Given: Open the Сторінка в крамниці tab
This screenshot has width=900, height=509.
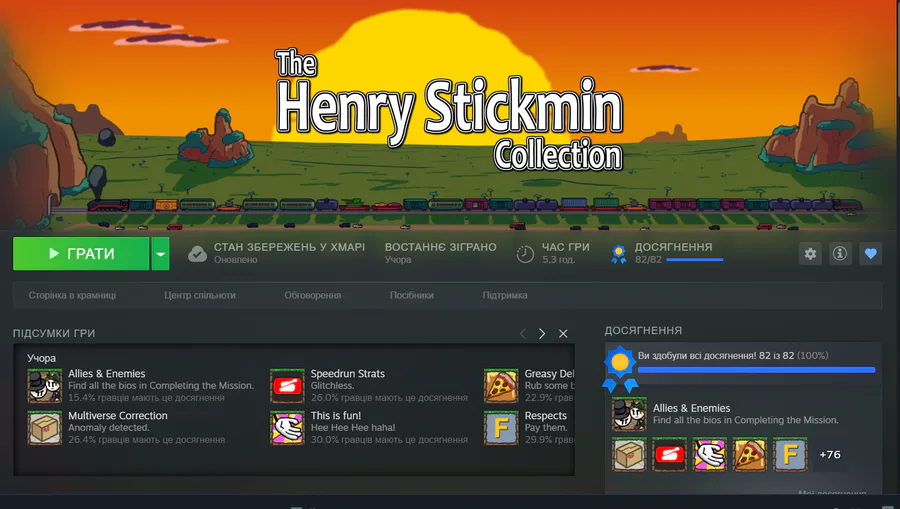Looking at the screenshot, I should (x=72, y=295).
